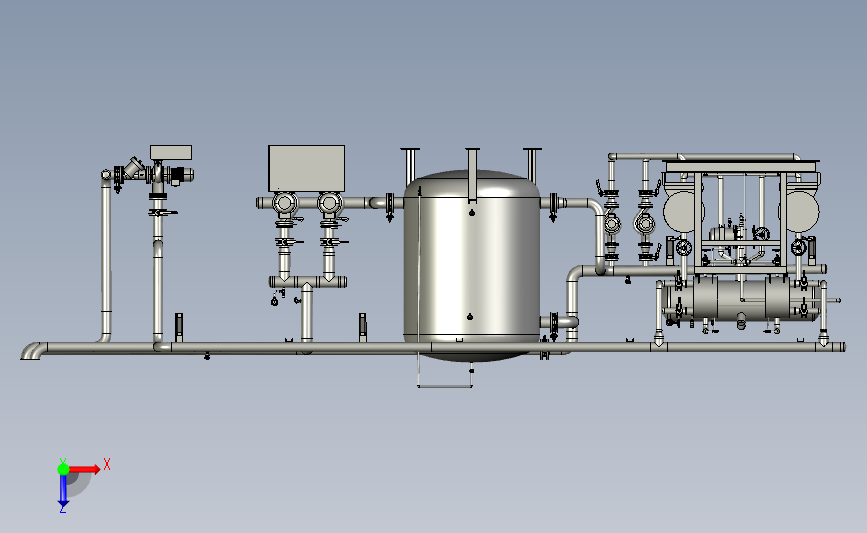Select the right pump of the twin pump set
This screenshot has width=867, height=533.
pos(329,203)
